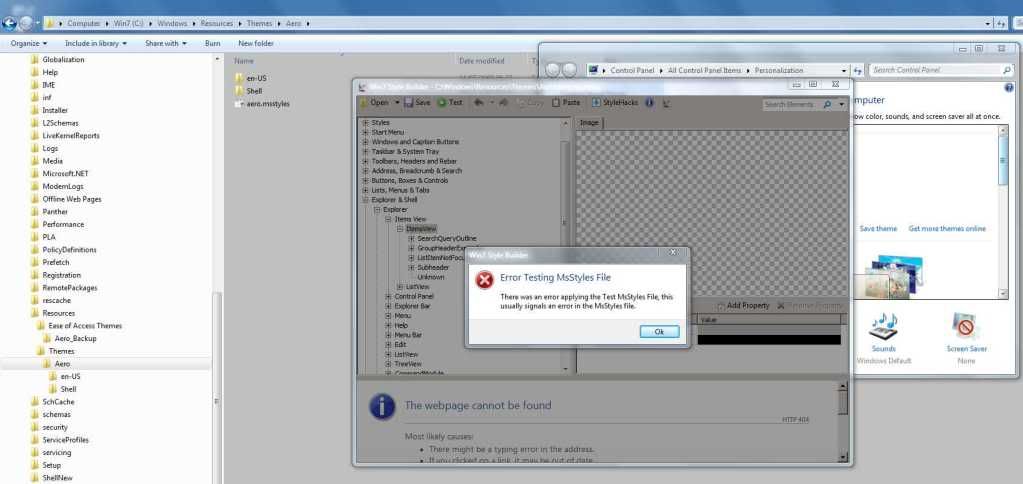The height and width of the screenshot is (484, 1023).
Task: Click the Windows breadcrumb in address bar
Action: pos(172,23)
